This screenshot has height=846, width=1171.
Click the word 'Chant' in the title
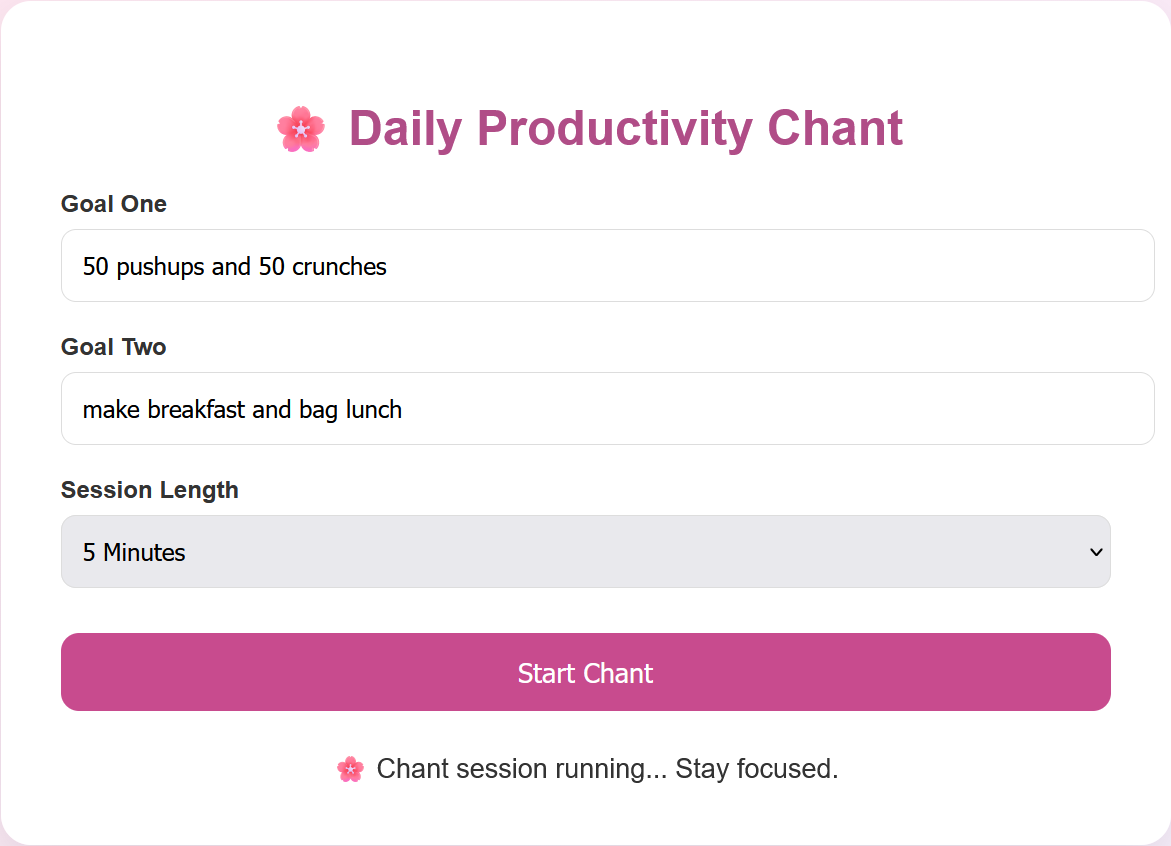click(x=835, y=128)
